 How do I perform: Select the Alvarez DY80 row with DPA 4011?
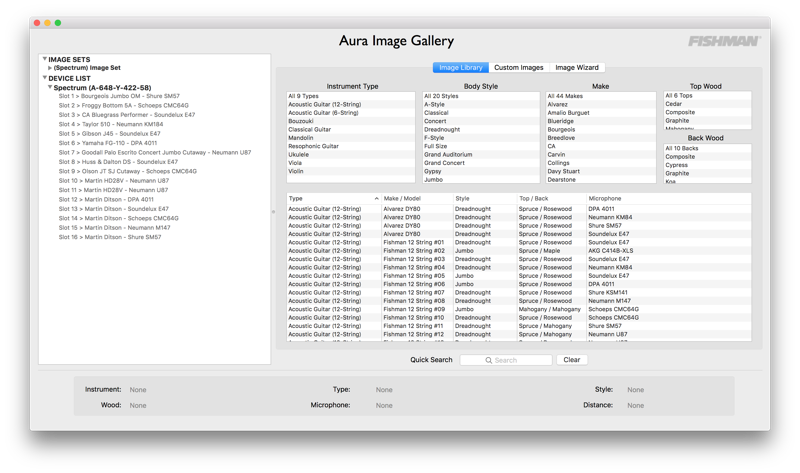(519, 209)
